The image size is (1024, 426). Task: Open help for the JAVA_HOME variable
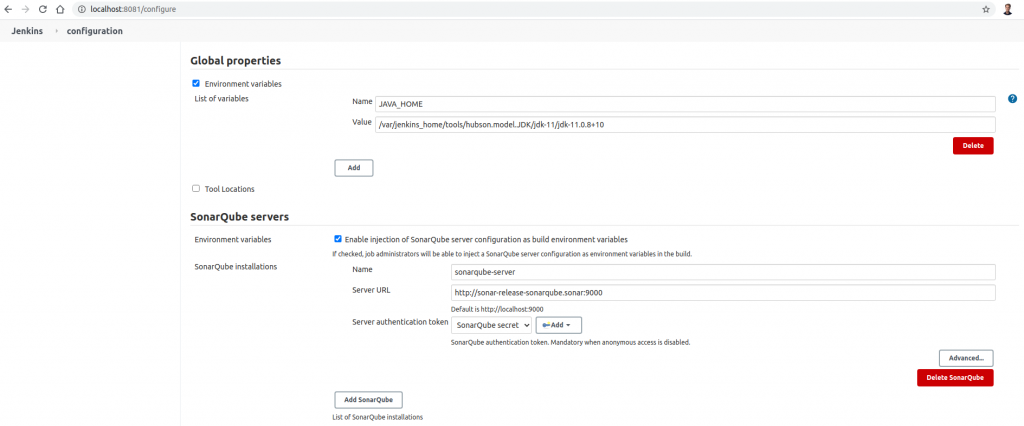pyautogui.click(x=1012, y=99)
